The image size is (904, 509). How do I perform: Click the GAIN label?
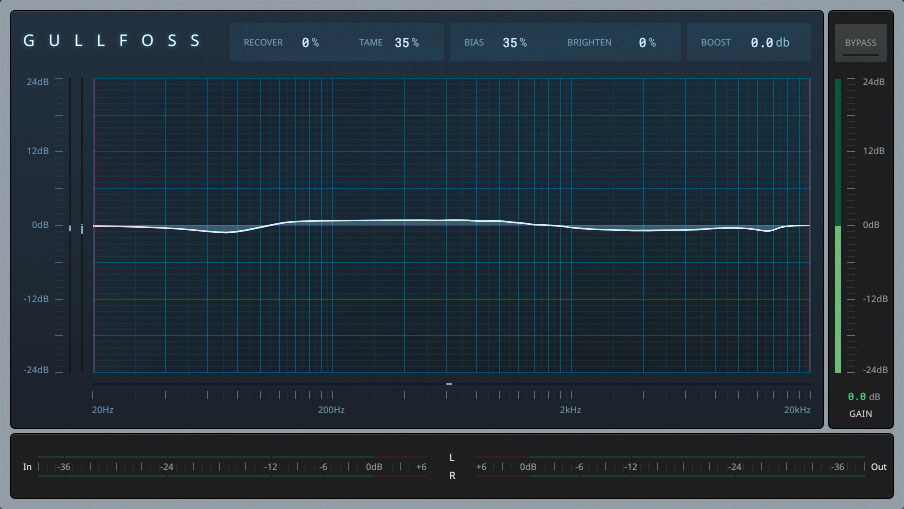(x=860, y=414)
